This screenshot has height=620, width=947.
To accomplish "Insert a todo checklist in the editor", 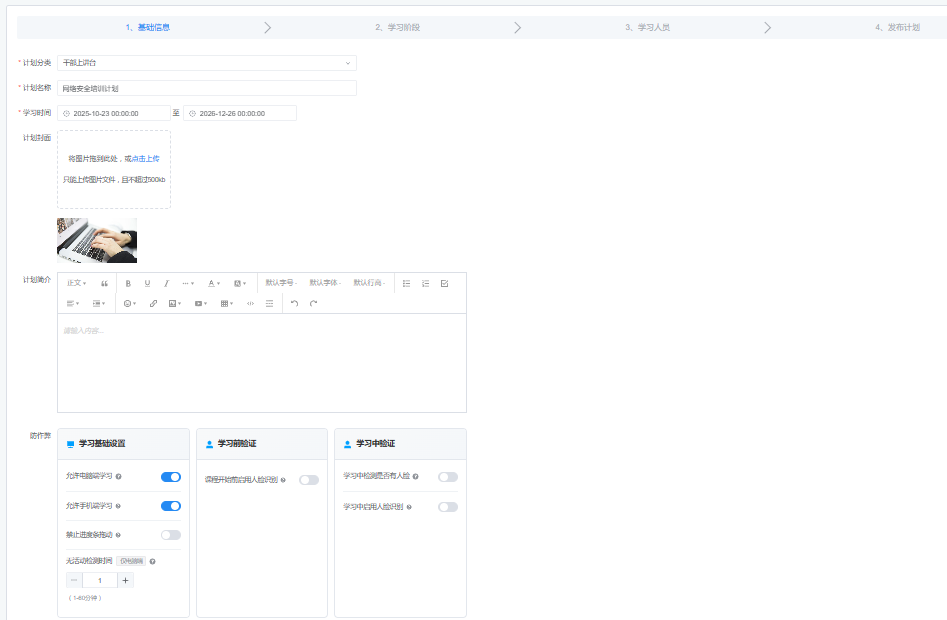I will (444, 283).
